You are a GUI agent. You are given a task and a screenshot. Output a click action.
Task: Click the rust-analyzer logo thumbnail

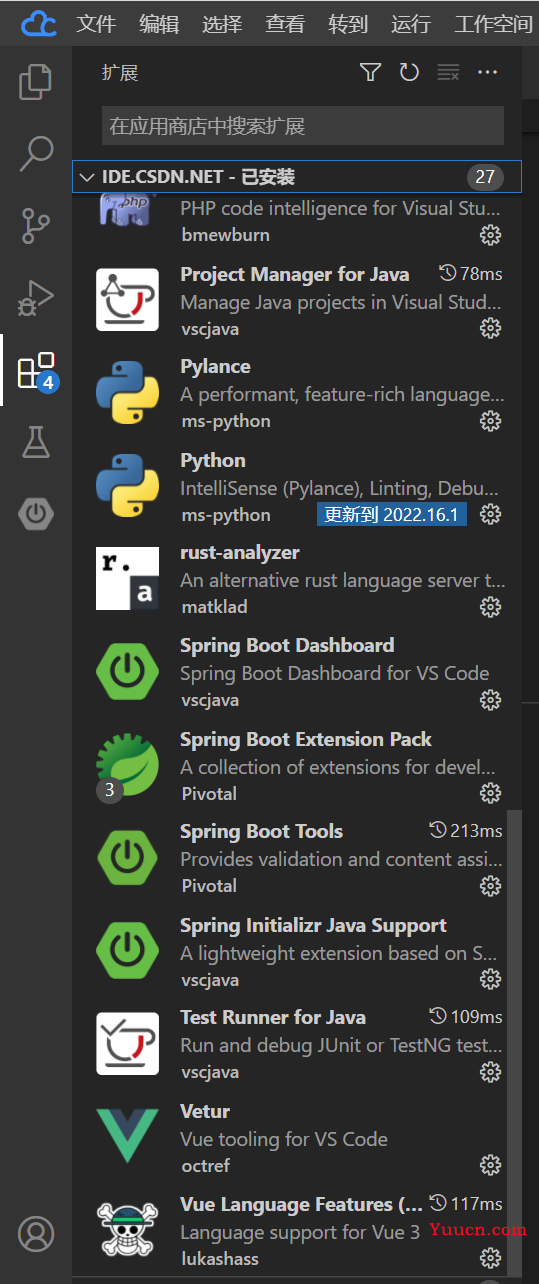click(x=127, y=579)
